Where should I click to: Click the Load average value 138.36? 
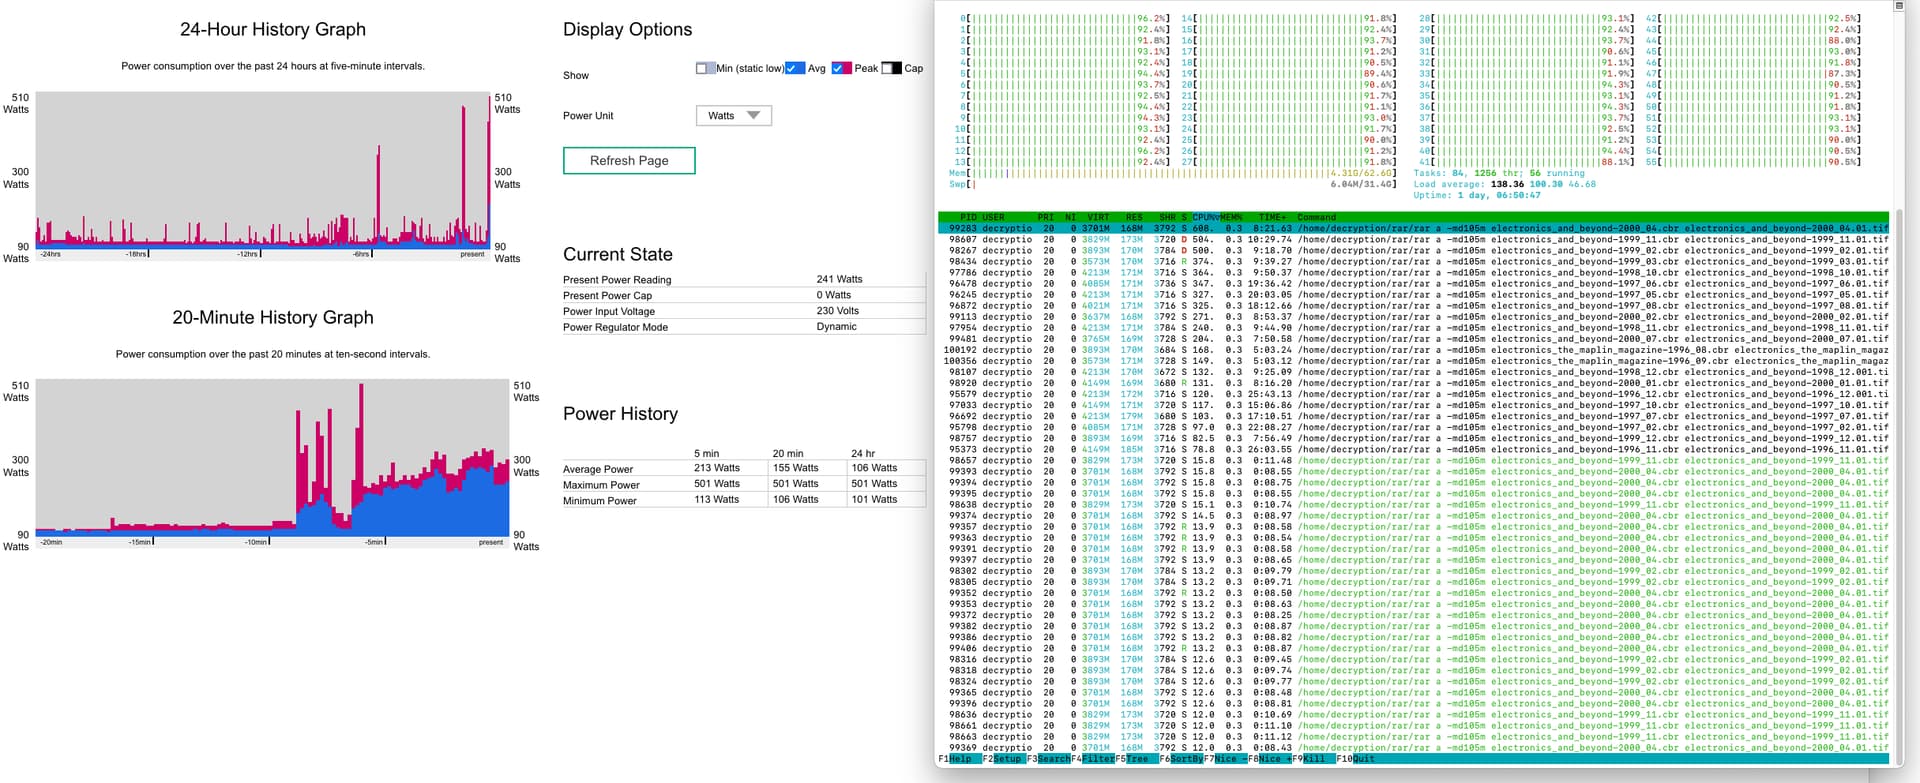[1506, 184]
